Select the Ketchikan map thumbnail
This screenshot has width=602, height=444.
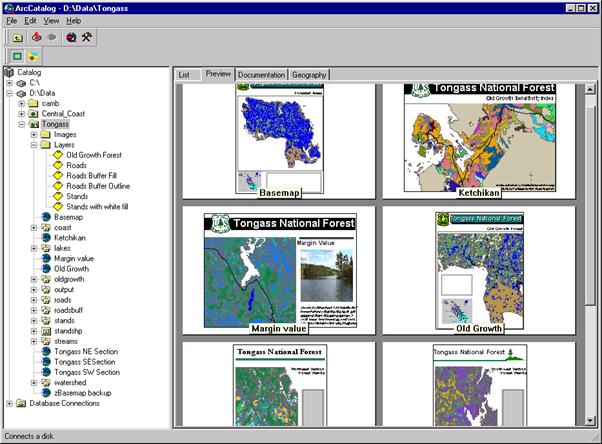click(479, 140)
